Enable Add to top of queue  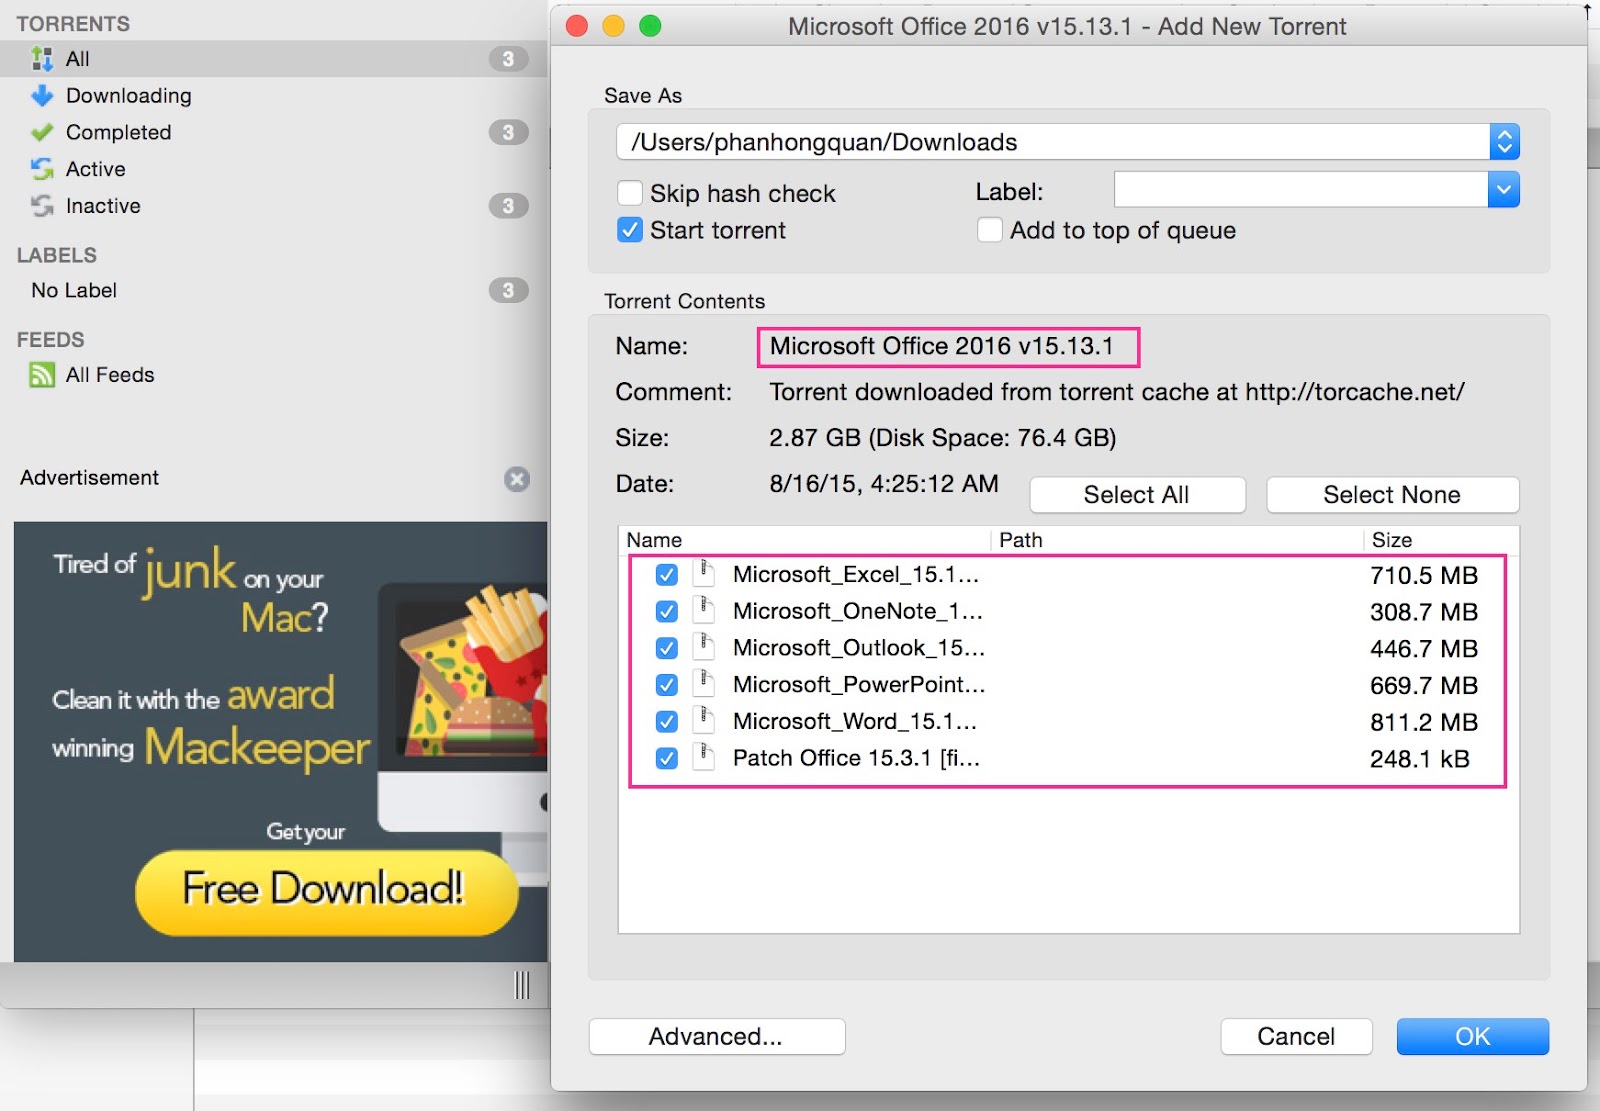tap(990, 230)
